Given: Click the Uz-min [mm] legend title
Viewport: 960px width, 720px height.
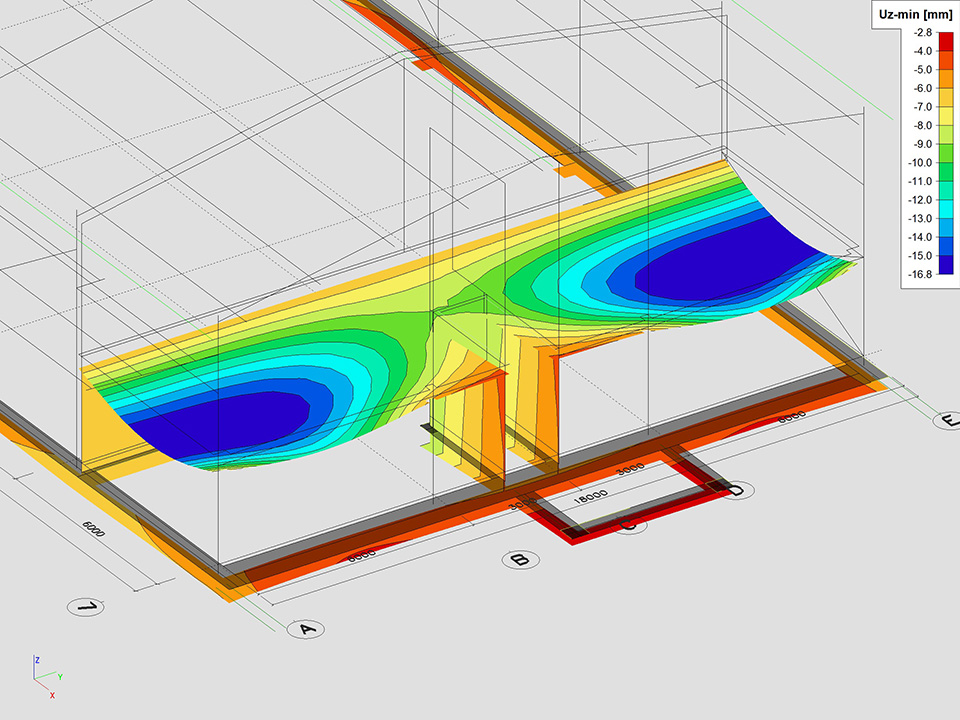Looking at the screenshot, I should [915, 12].
